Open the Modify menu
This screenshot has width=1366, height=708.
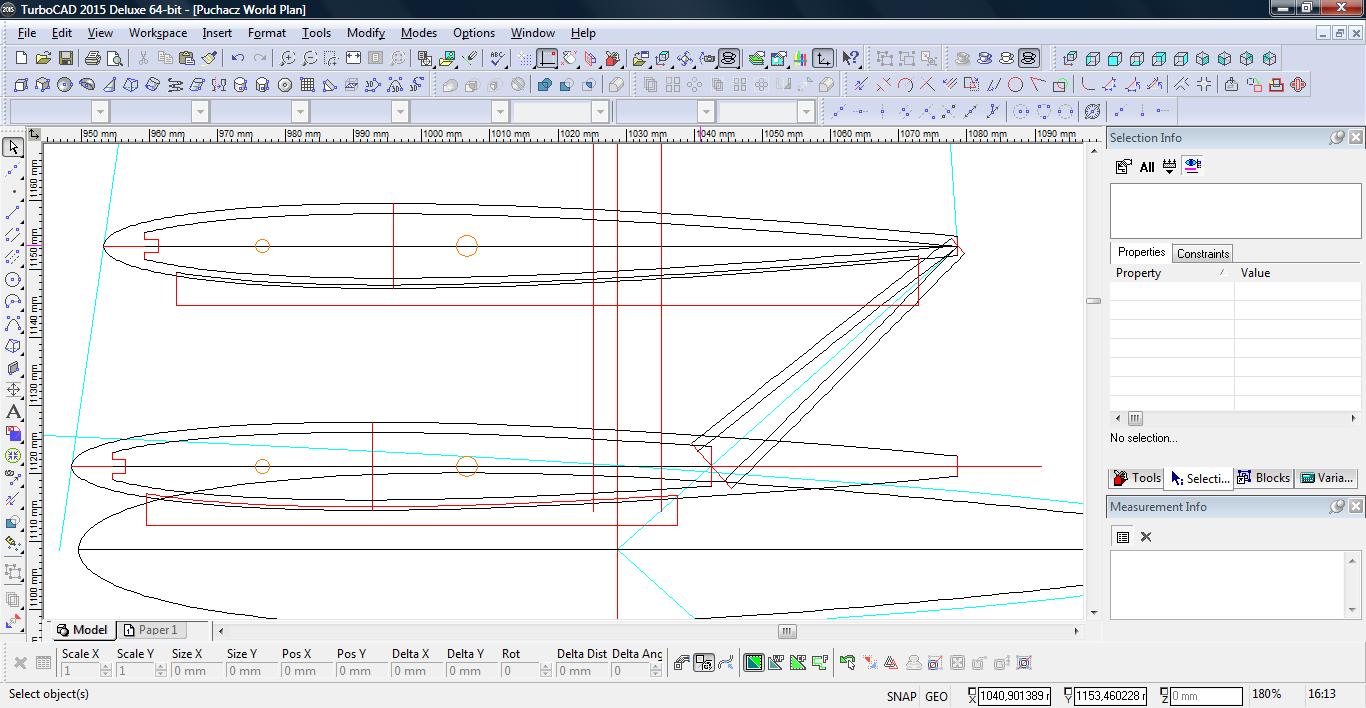point(365,33)
